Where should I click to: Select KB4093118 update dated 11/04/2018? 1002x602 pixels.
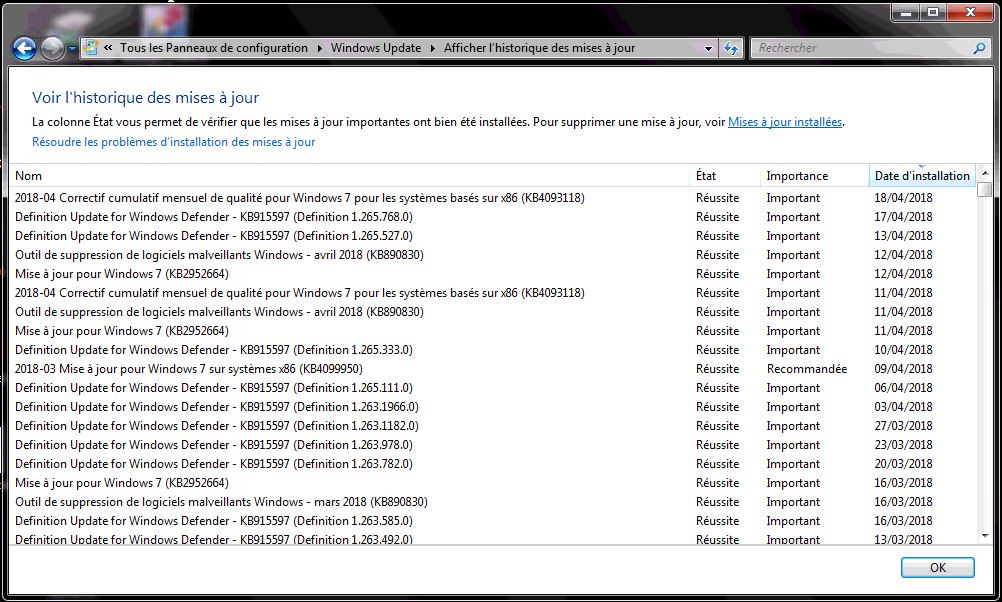[x=492, y=293]
